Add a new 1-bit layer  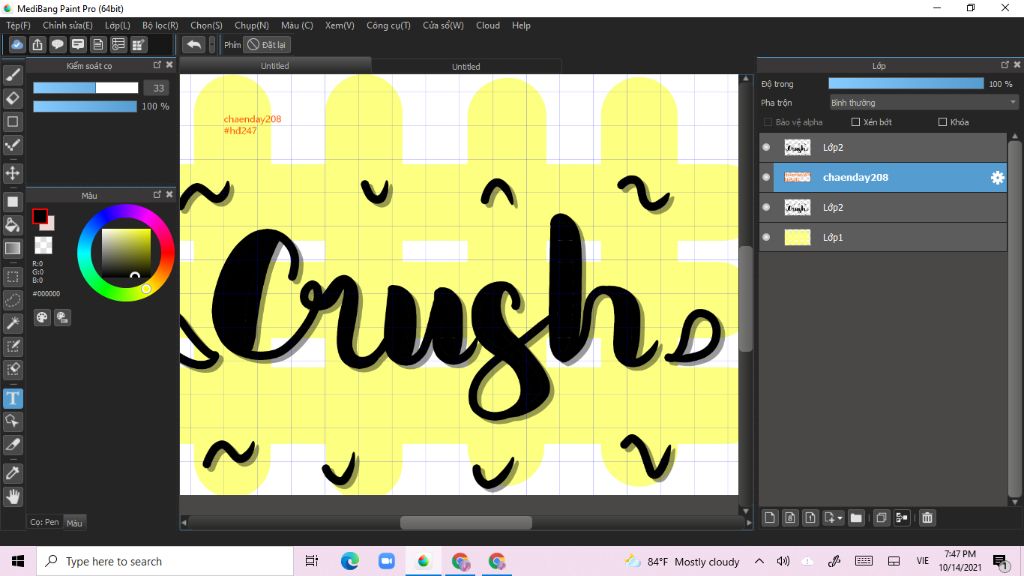tap(810, 518)
